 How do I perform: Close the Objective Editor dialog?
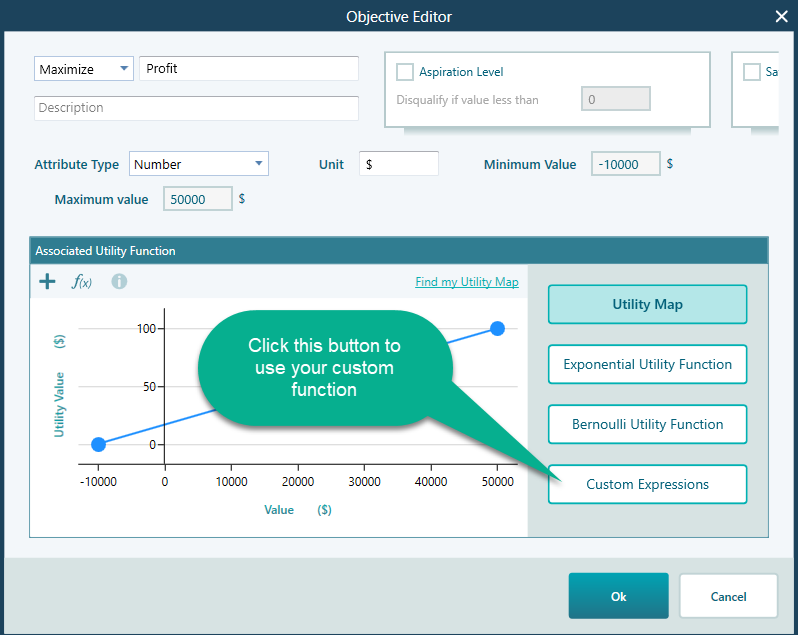click(781, 16)
